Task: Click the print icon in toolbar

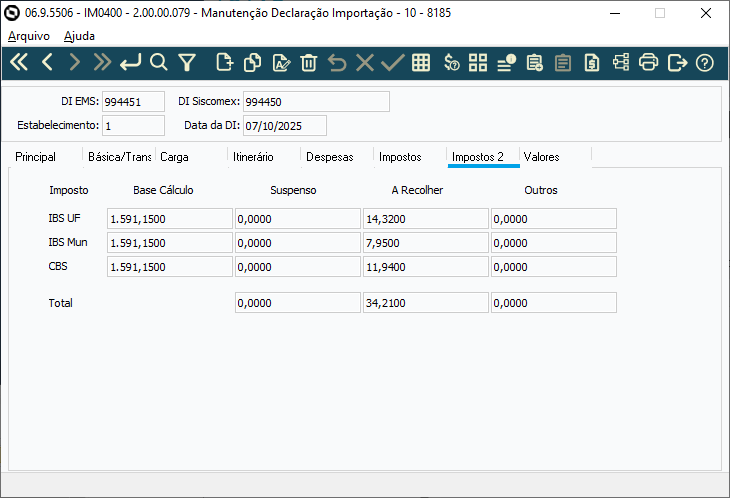Action: pyautogui.click(x=648, y=62)
